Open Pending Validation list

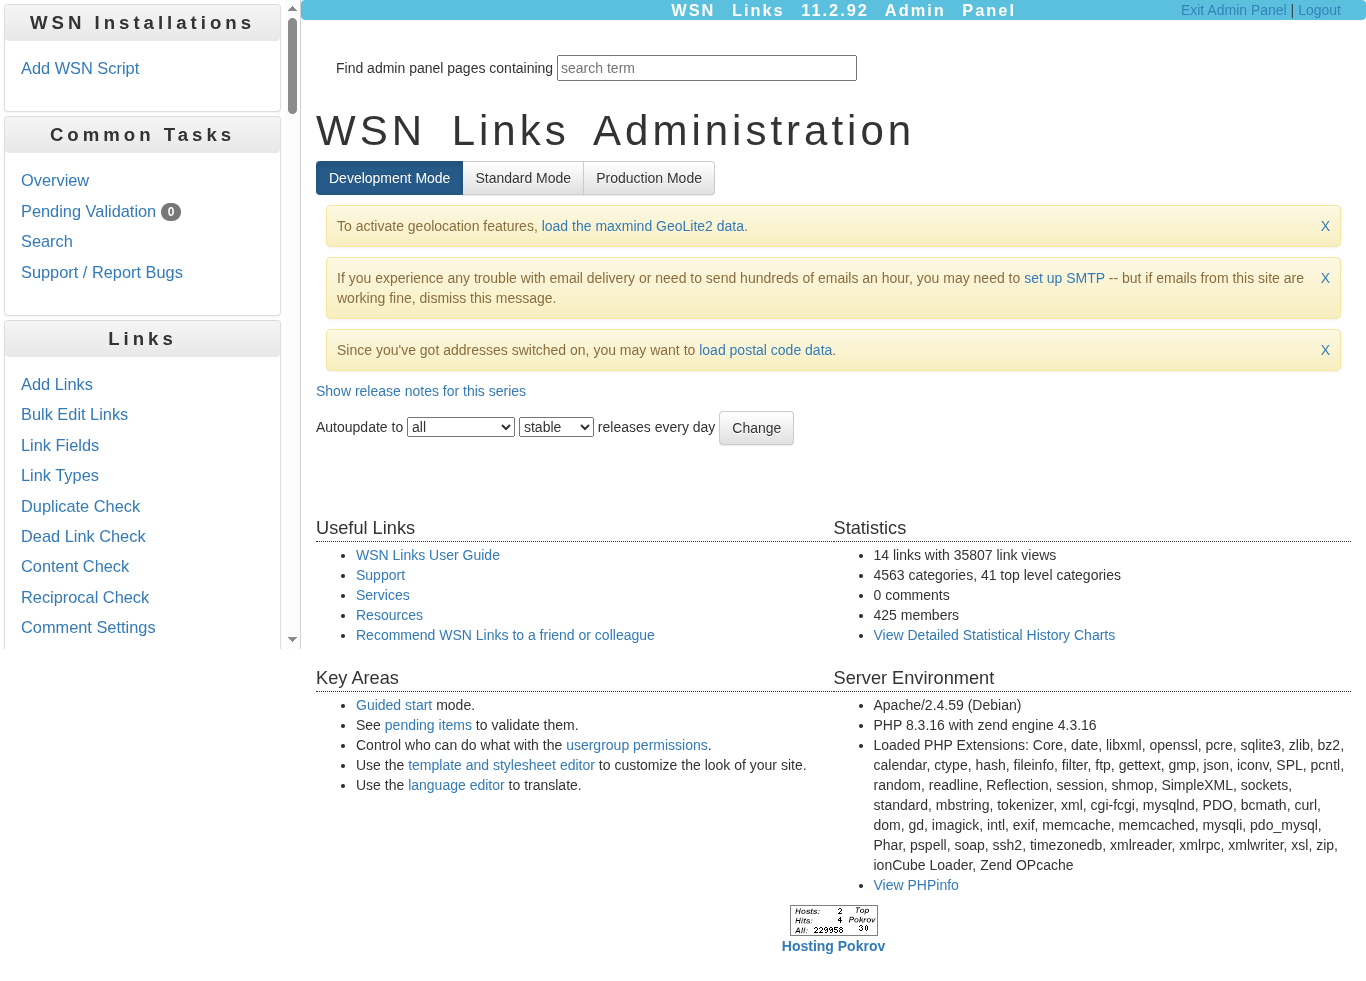click(x=88, y=211)
